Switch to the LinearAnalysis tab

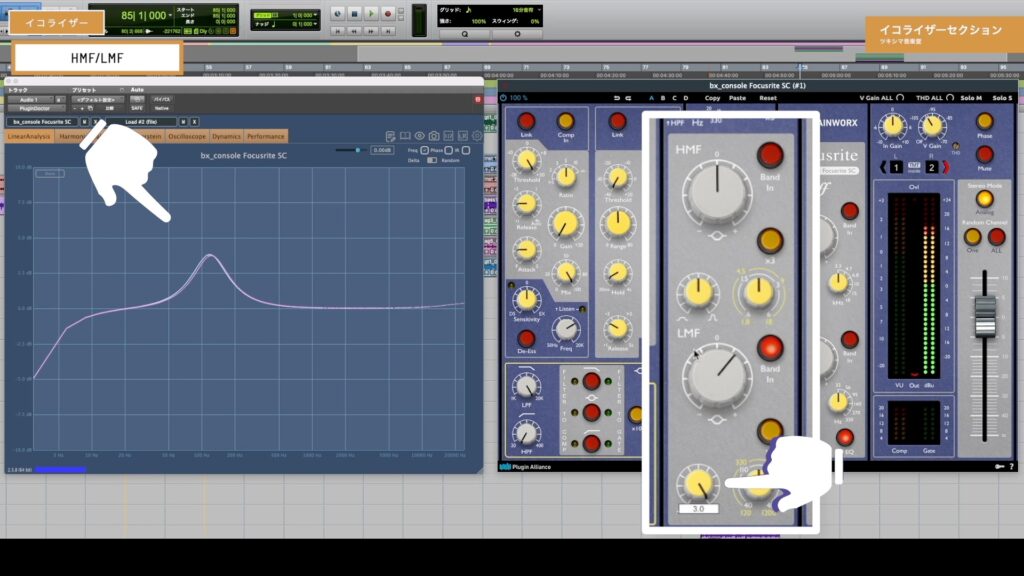[x=29, y=136]
